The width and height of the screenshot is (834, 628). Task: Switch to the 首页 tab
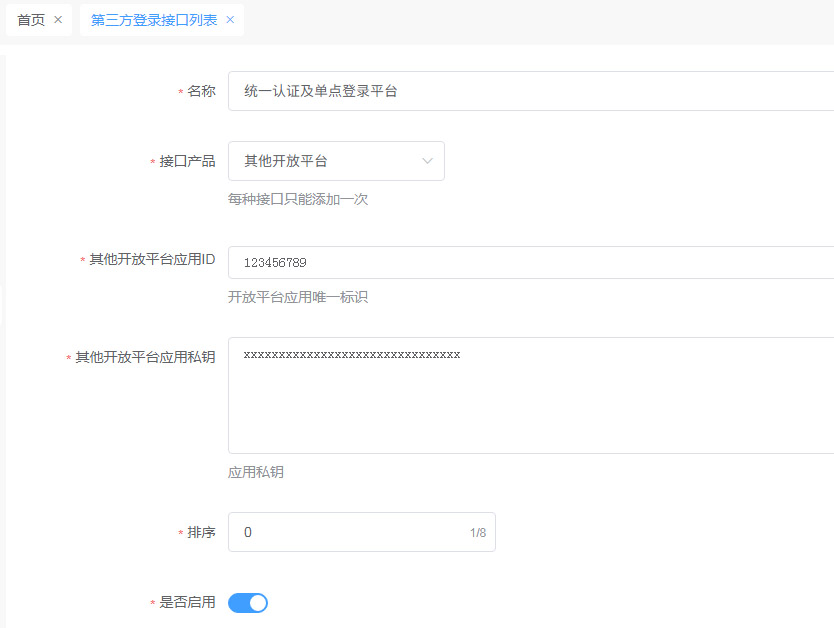pos(31,20)
